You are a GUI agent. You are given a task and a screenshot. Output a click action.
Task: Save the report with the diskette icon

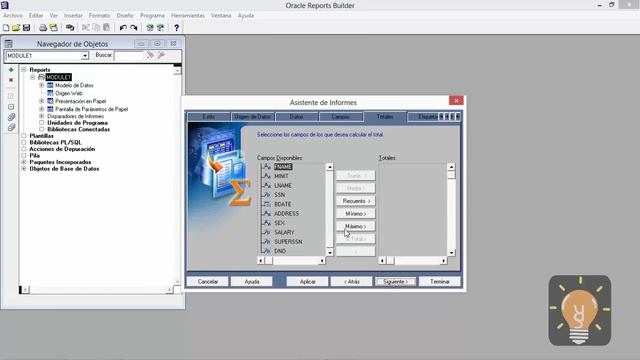pyautogui.click(x=27, y=28)
